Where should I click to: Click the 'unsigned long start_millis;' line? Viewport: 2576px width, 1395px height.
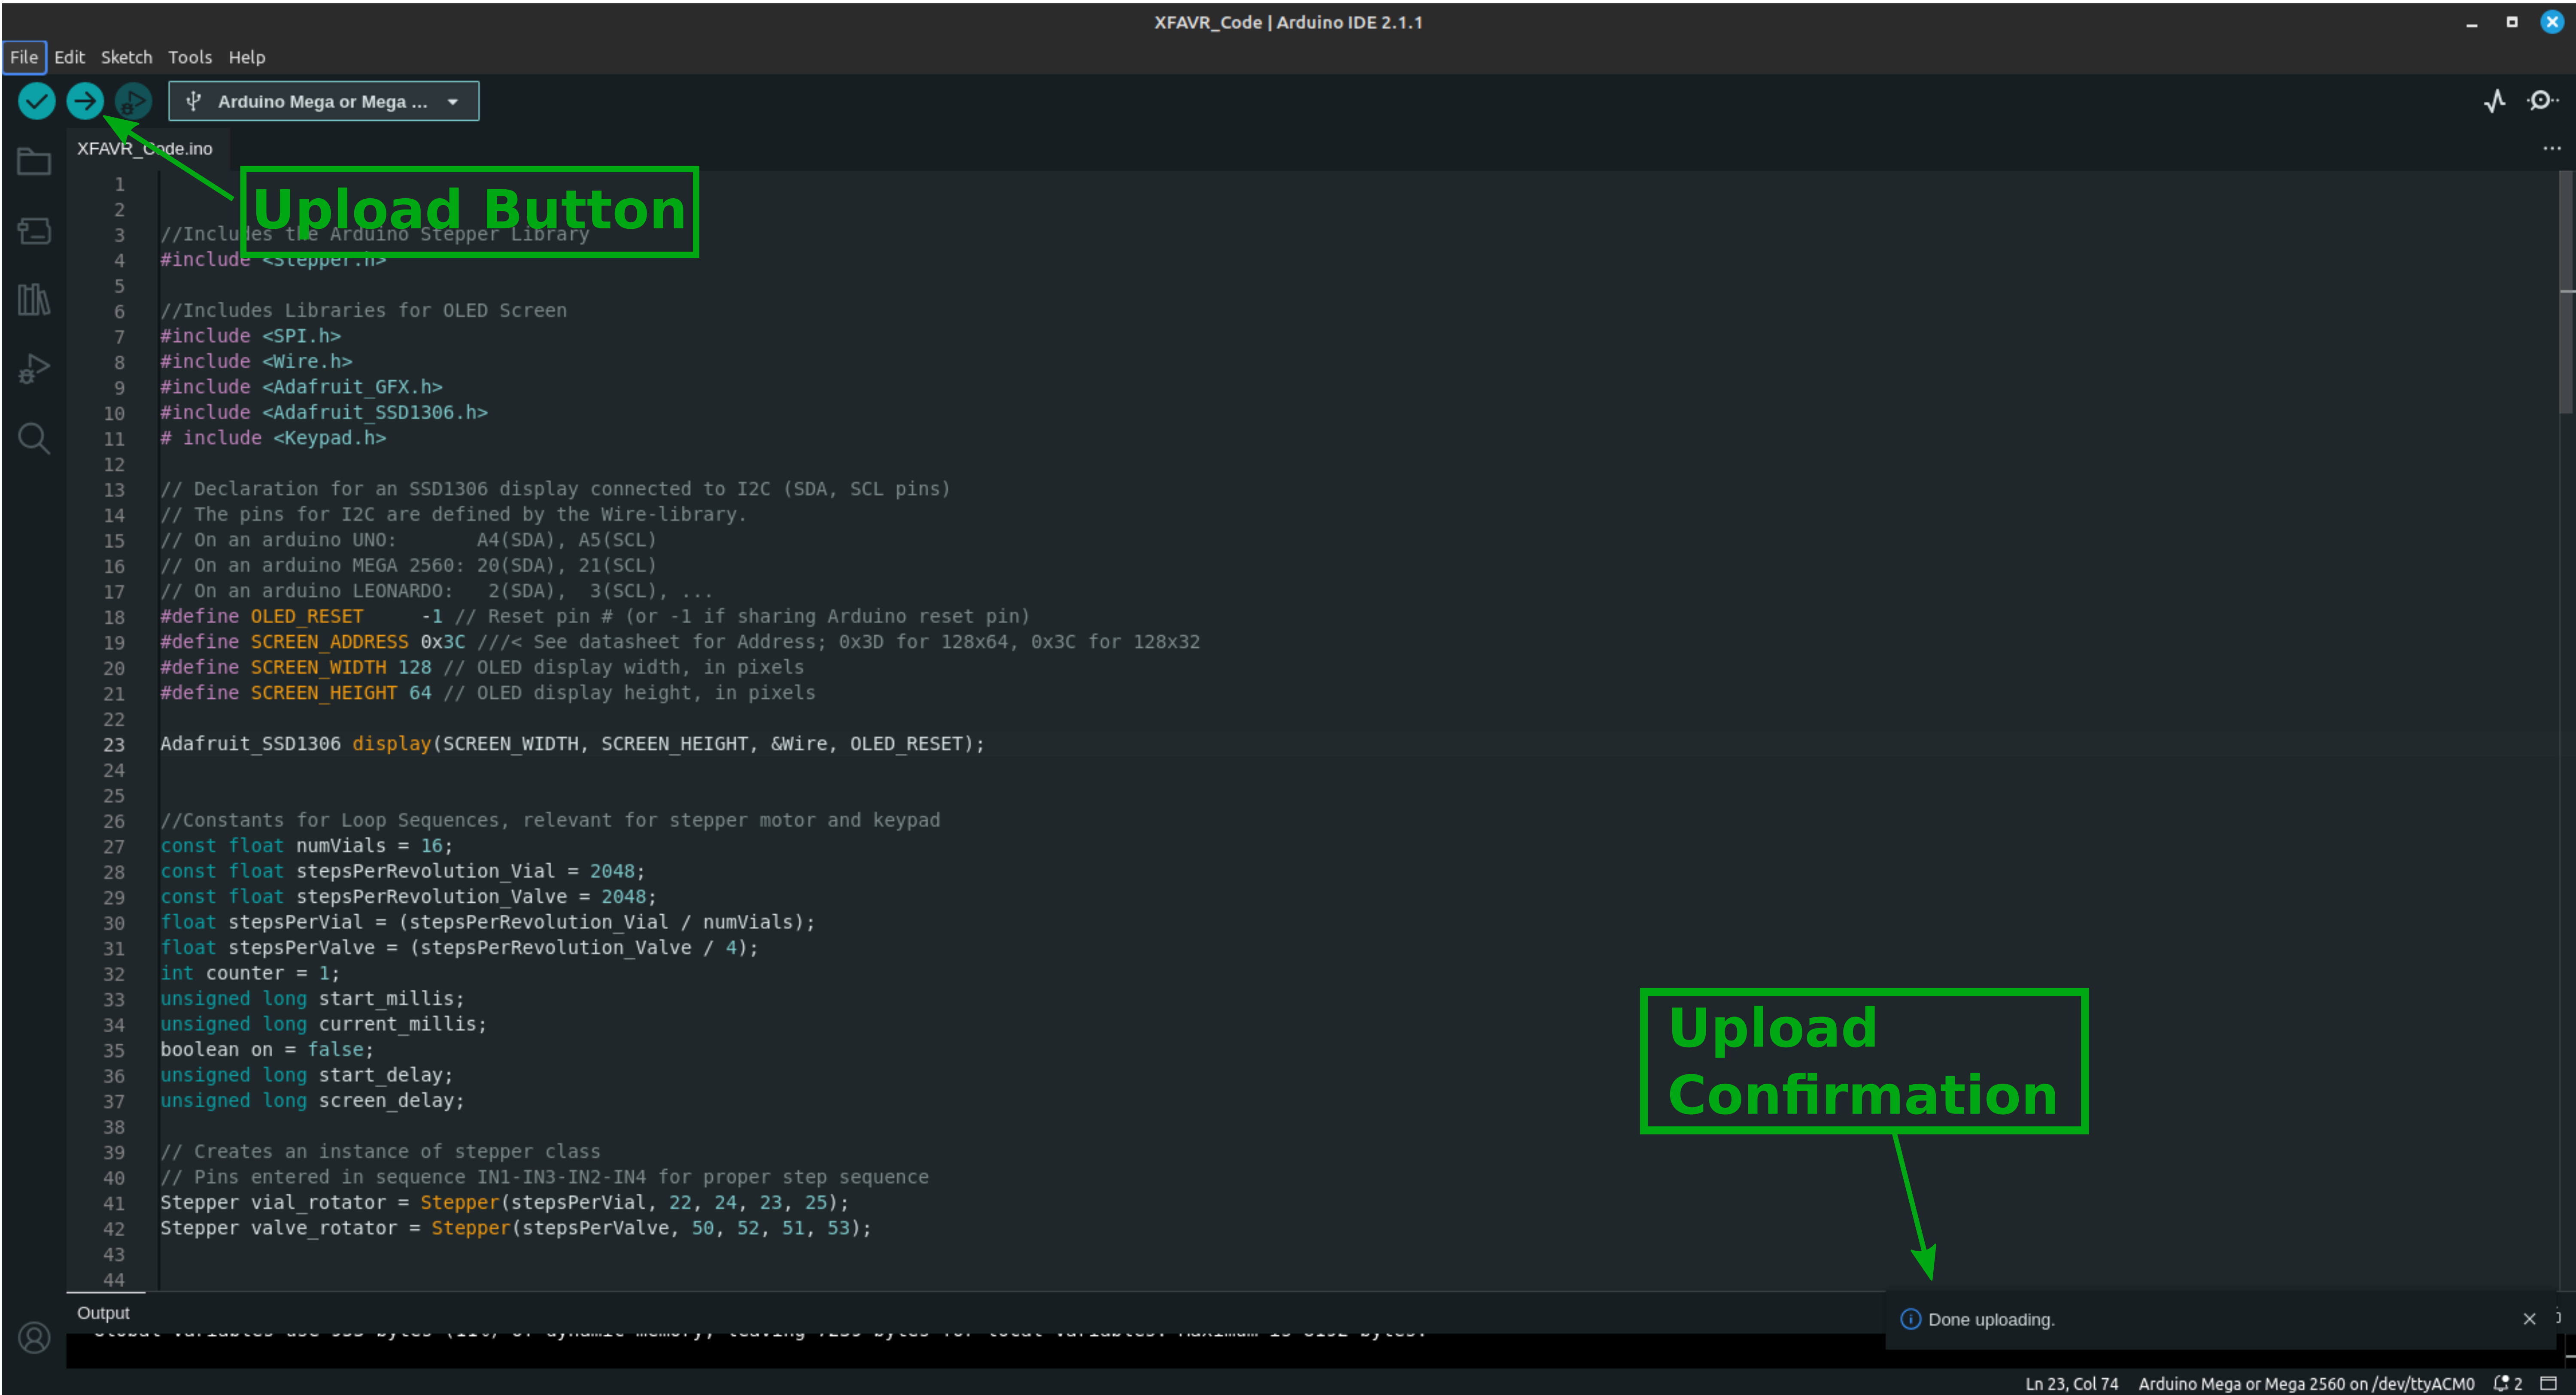[312, 999]
